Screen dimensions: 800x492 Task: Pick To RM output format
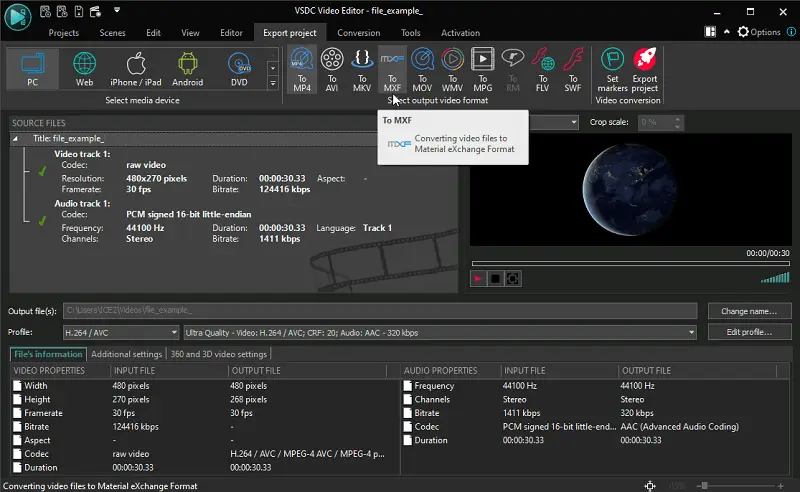(513, 69)
